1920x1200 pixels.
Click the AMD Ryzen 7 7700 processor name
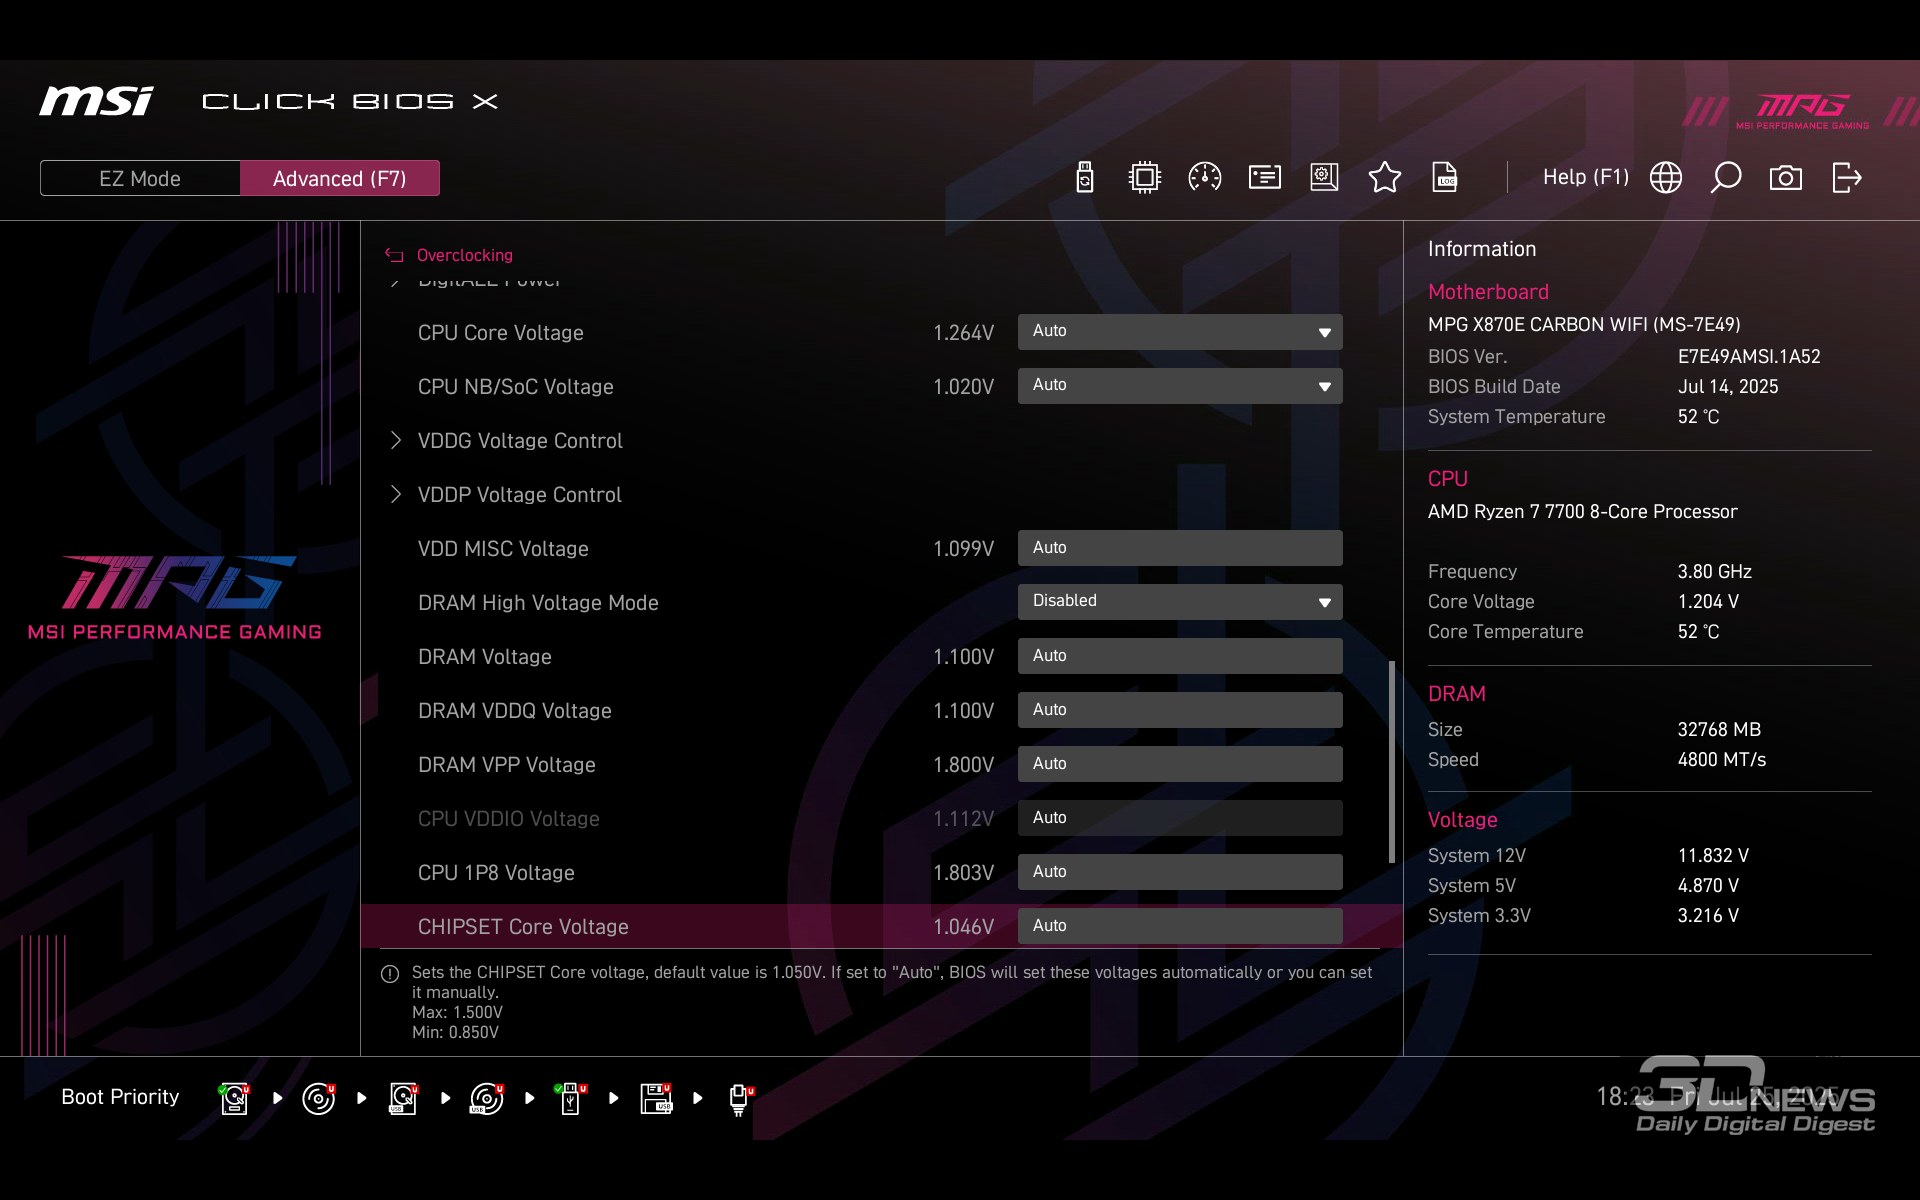1582,512
